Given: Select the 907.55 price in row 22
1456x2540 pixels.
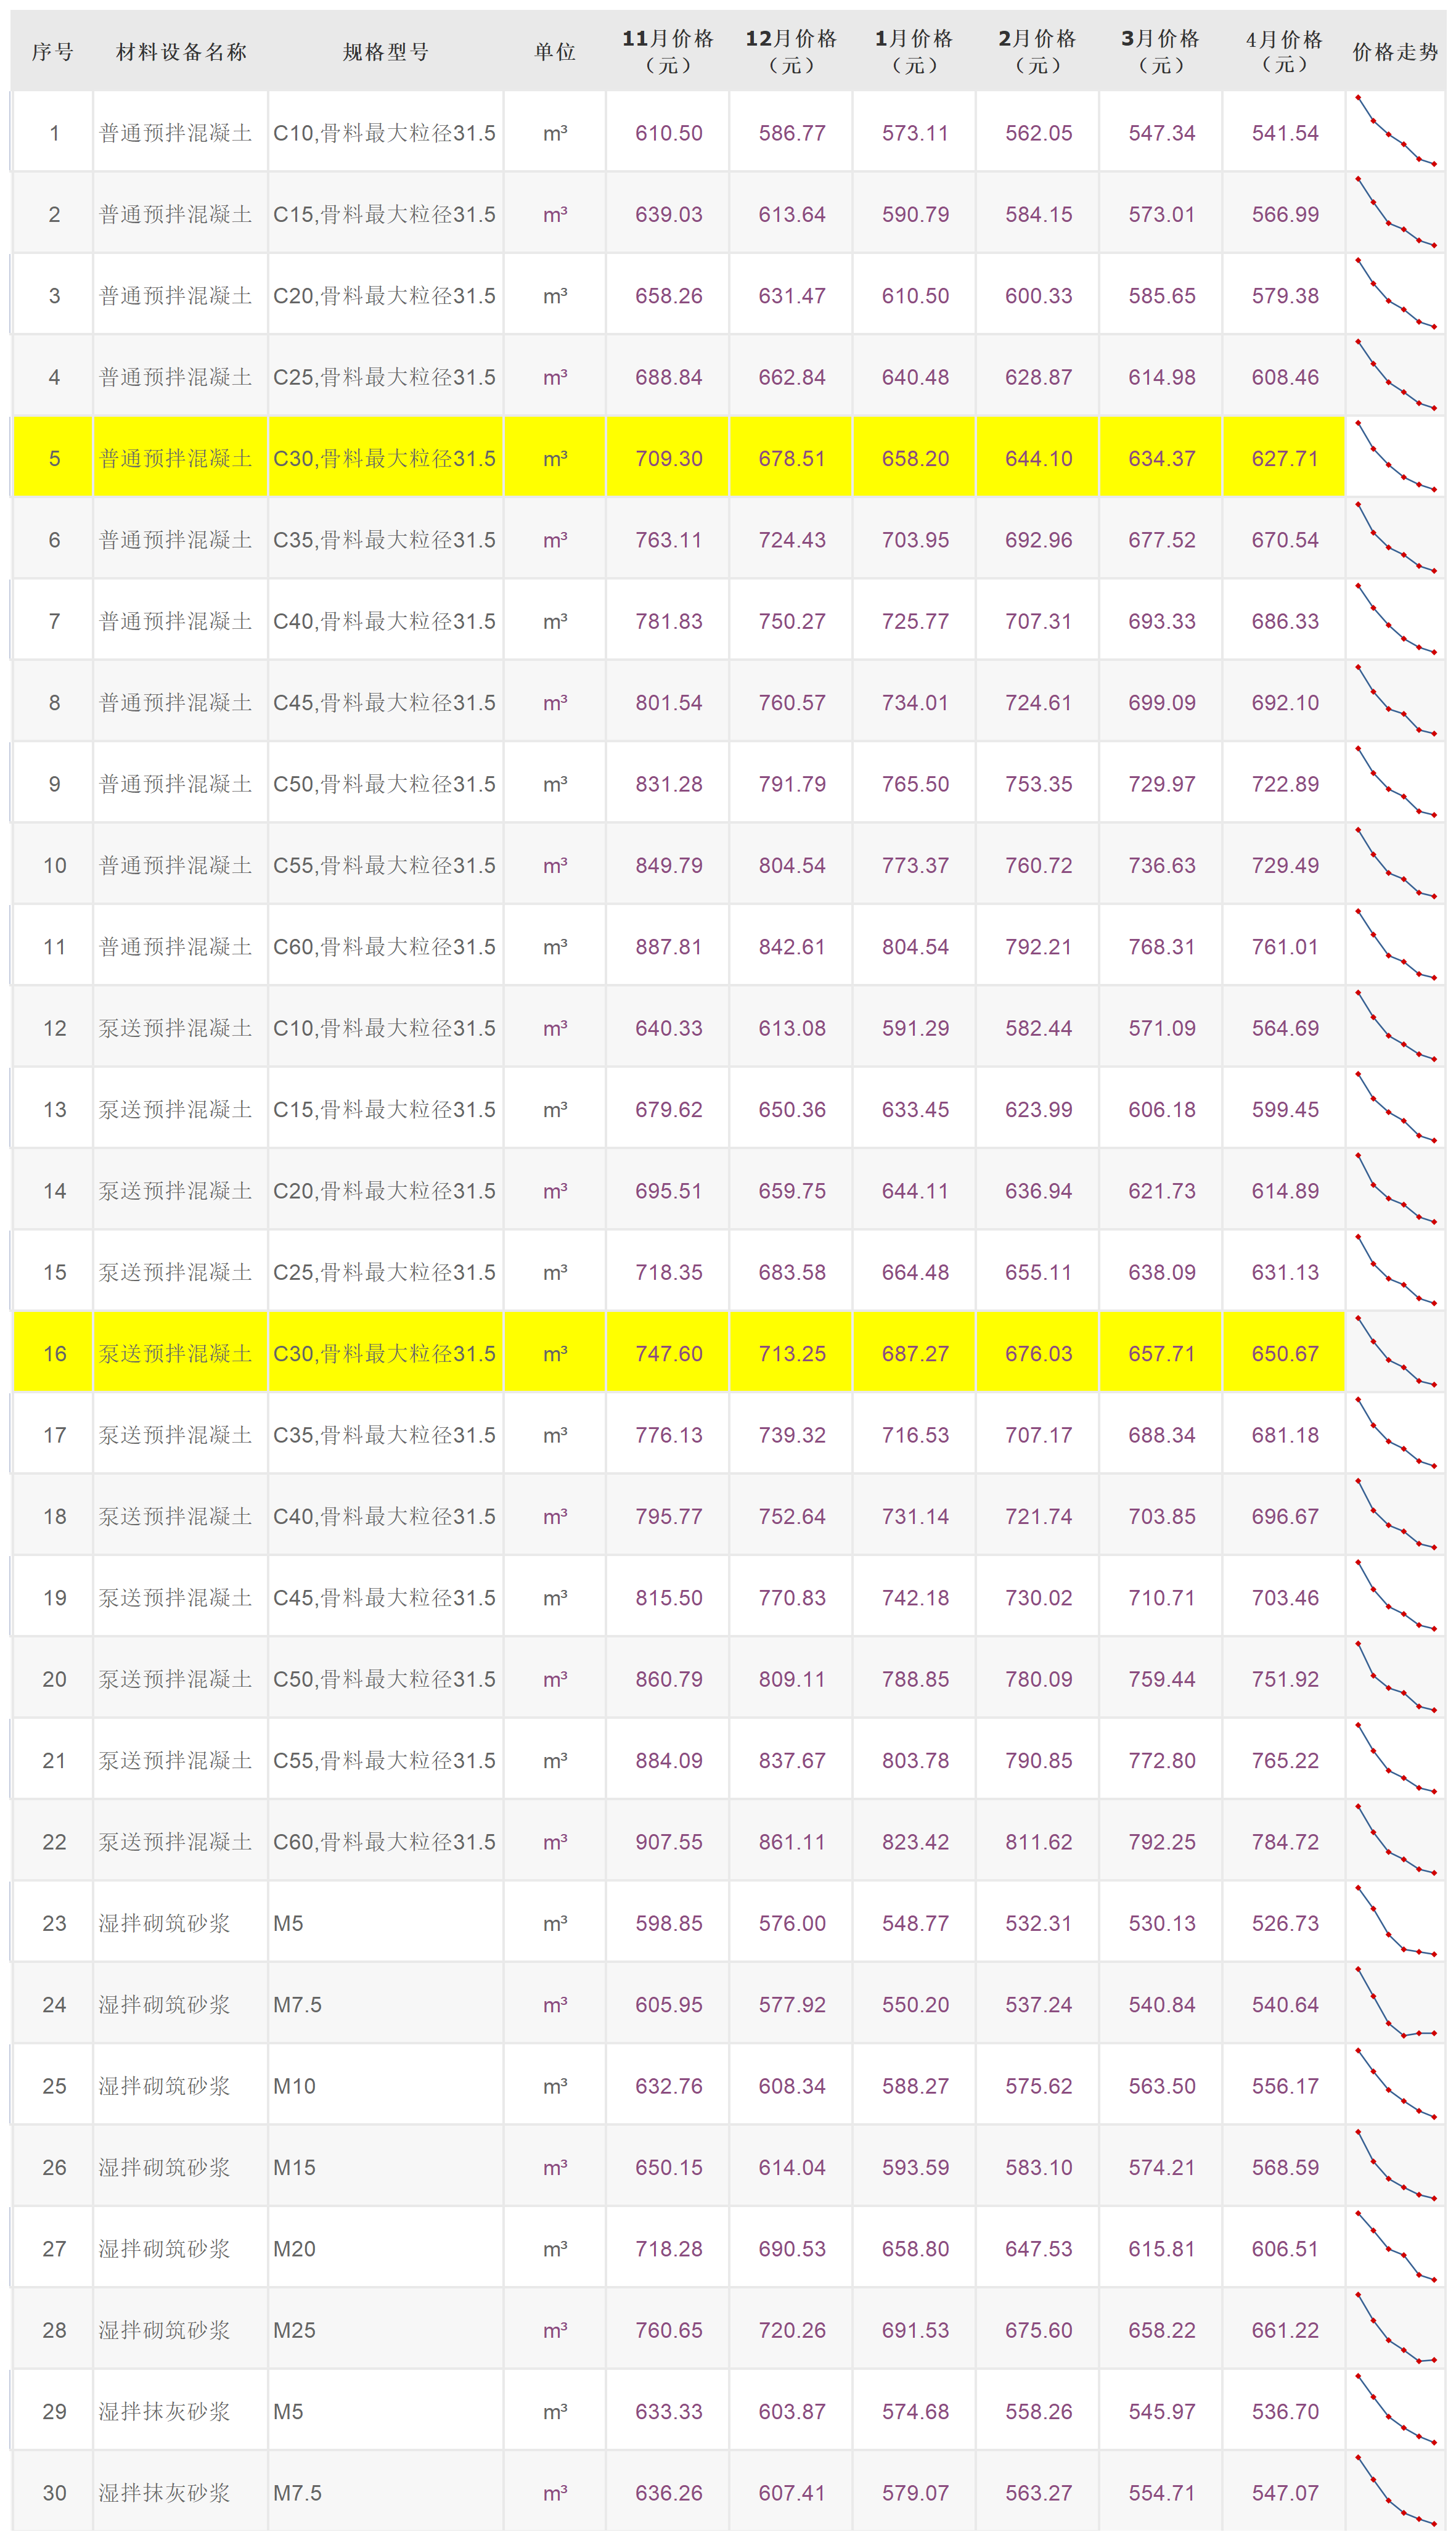Looking at the screenshot, I should (668, 1842).
